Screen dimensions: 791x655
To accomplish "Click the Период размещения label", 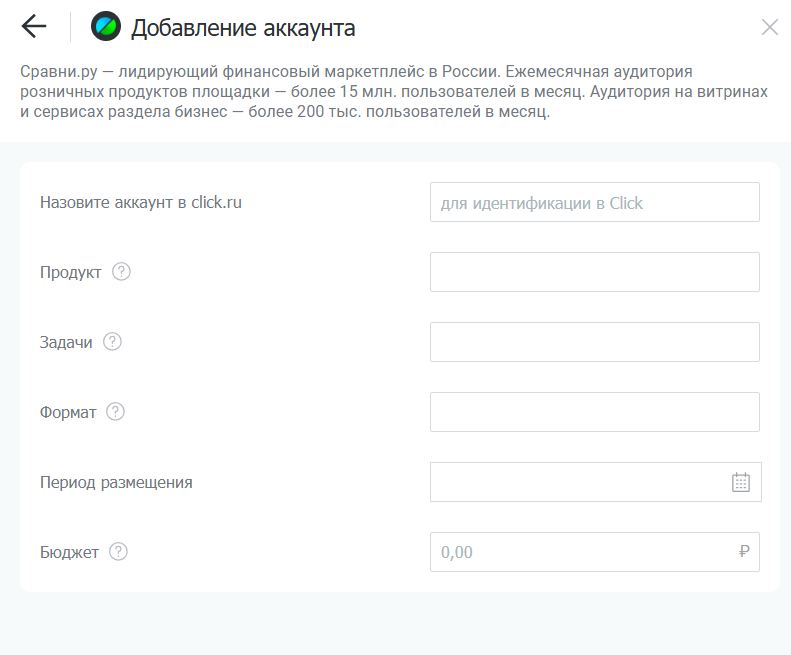I will coord(116,482).
